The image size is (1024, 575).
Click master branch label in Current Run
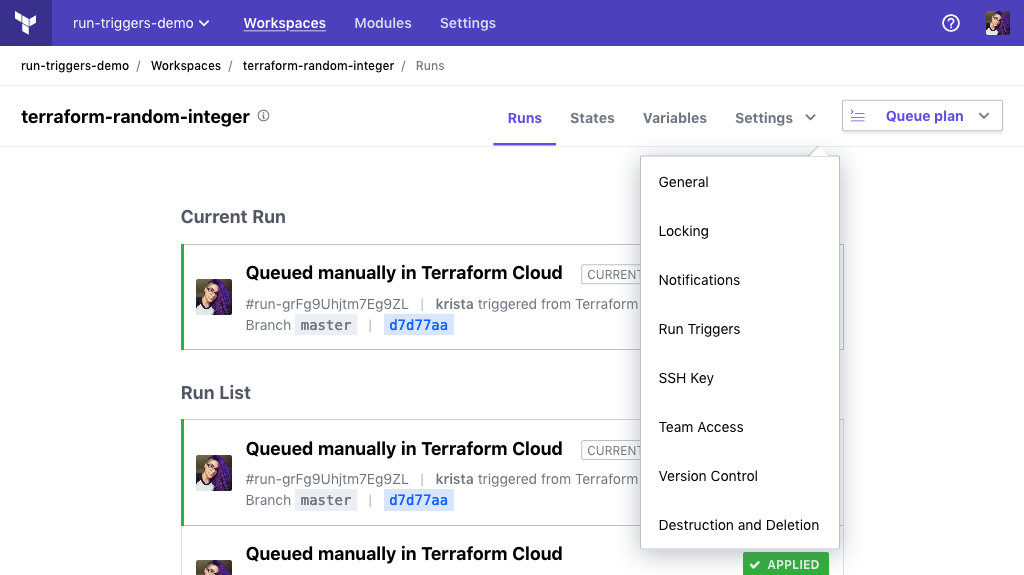tap(326, 325)
